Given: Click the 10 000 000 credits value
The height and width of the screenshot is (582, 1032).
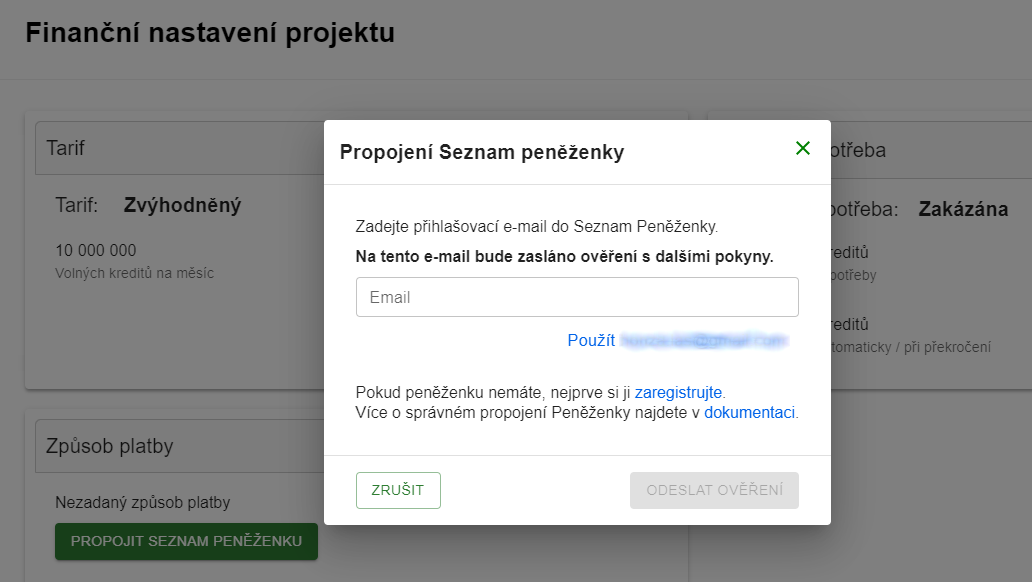Looking at the screenshot, I should [x=96, y=250].
